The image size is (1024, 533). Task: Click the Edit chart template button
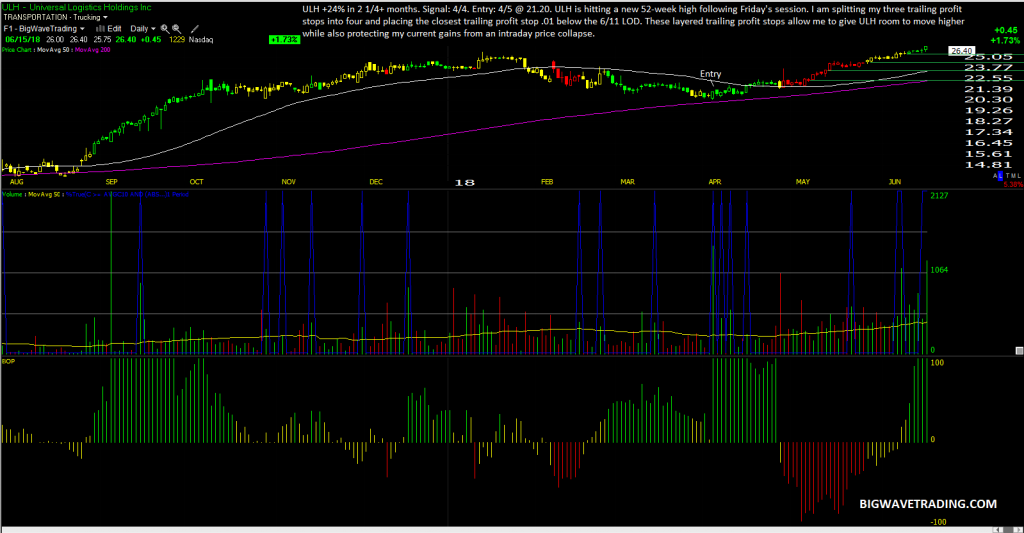coord(114,29)
